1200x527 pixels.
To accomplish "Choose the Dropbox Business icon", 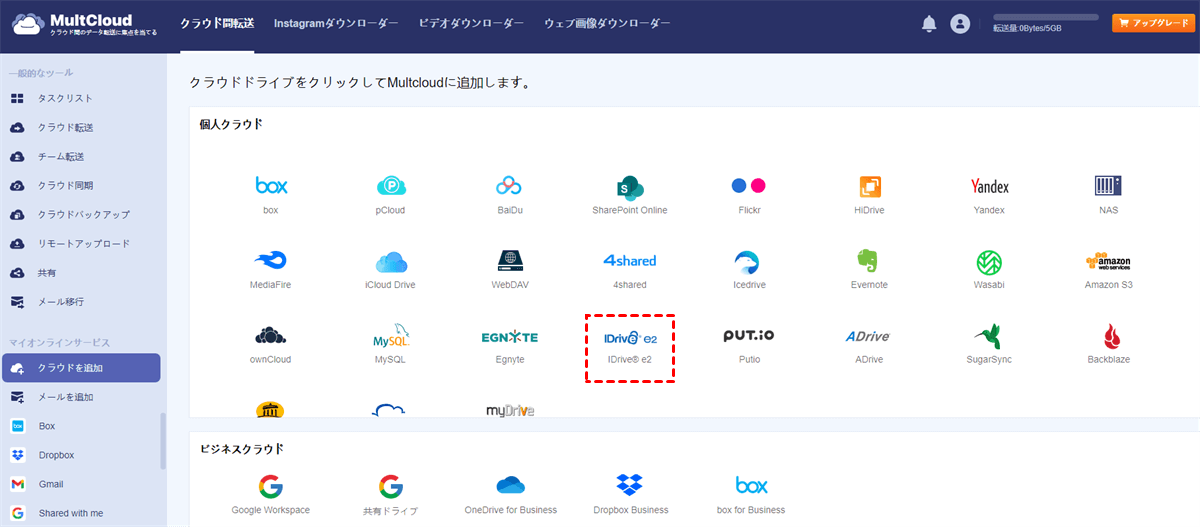I will click(630, 486).
